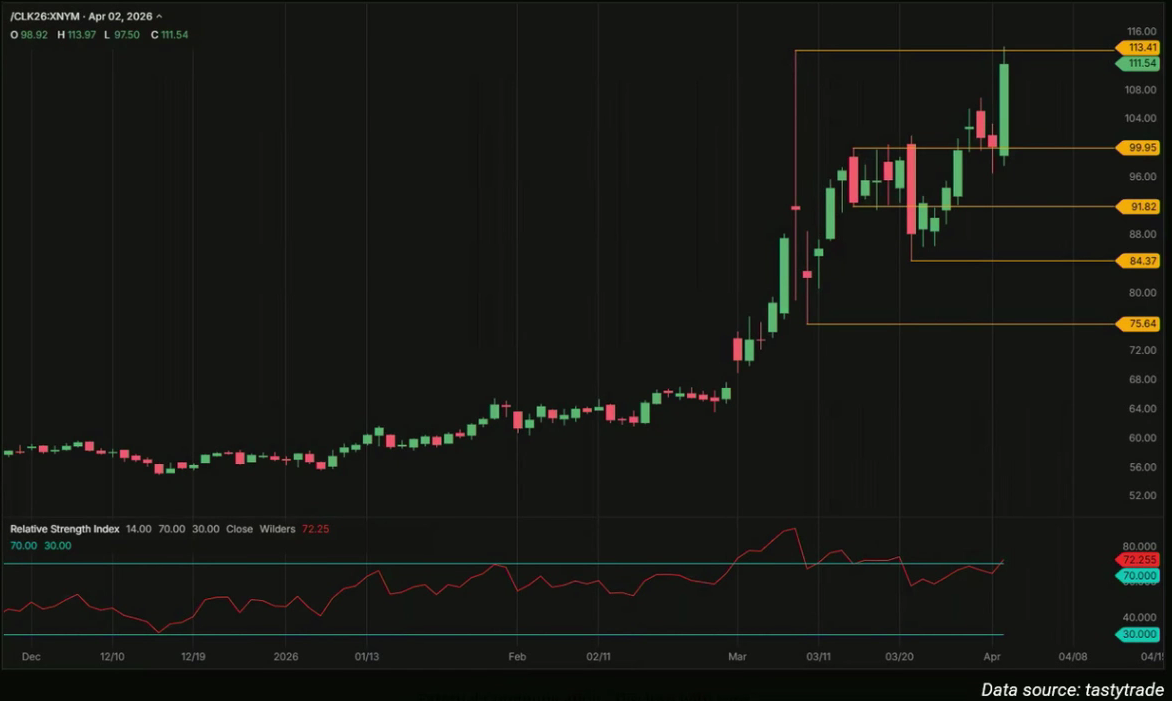This screenshot has height=701, width=1172.
Task: Select the red 72.255 RSI value tag
Action: click(1138, 560)
